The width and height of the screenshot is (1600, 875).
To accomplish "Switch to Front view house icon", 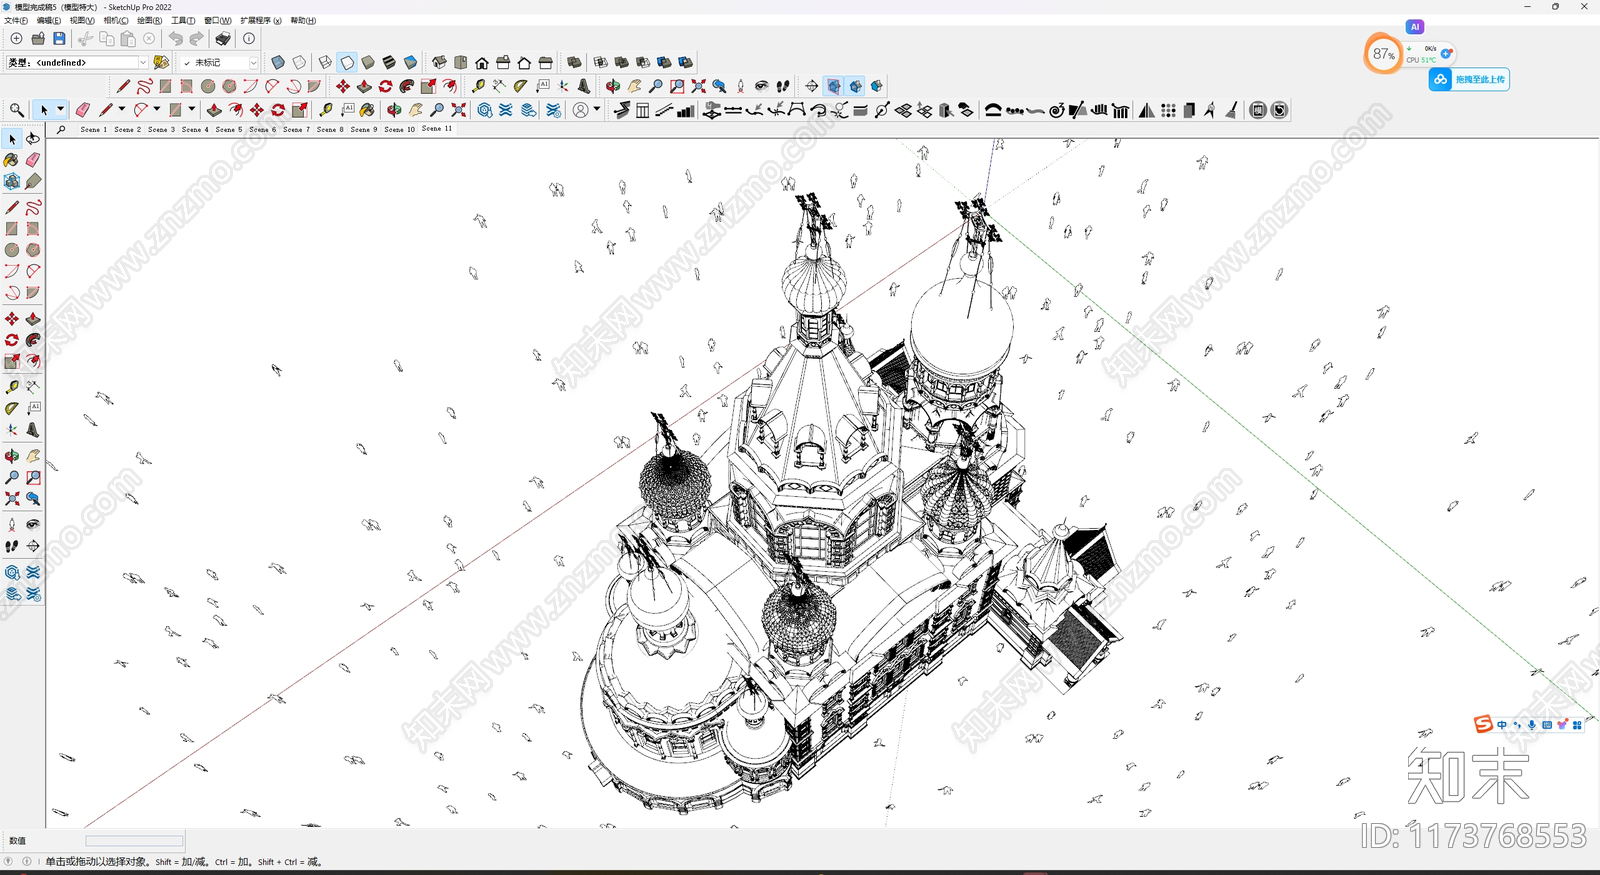I will click(x=482, y=62).
